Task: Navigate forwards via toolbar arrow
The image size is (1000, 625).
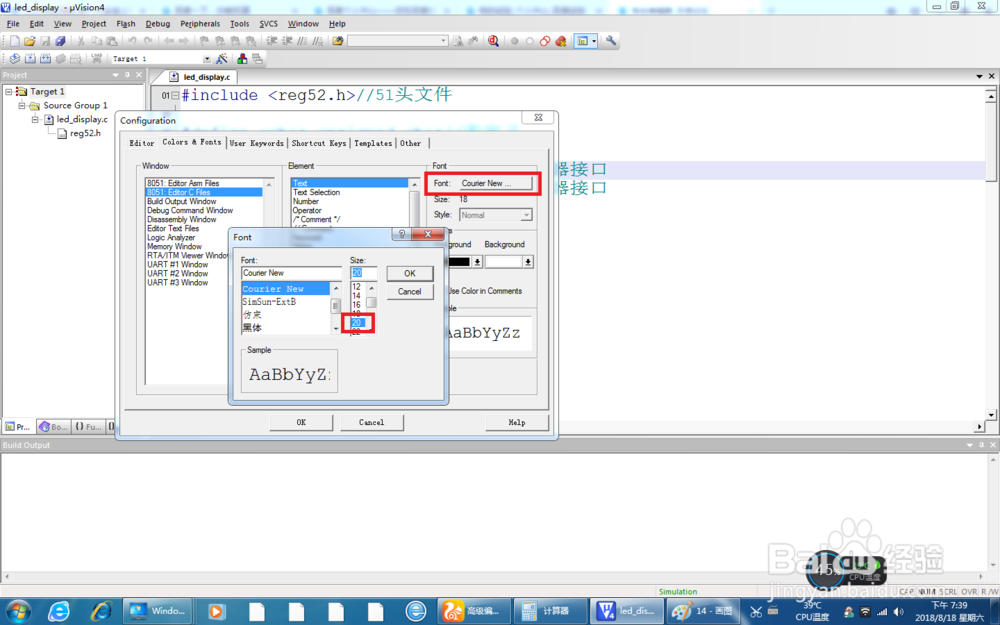Action: (x=184, y=41)
